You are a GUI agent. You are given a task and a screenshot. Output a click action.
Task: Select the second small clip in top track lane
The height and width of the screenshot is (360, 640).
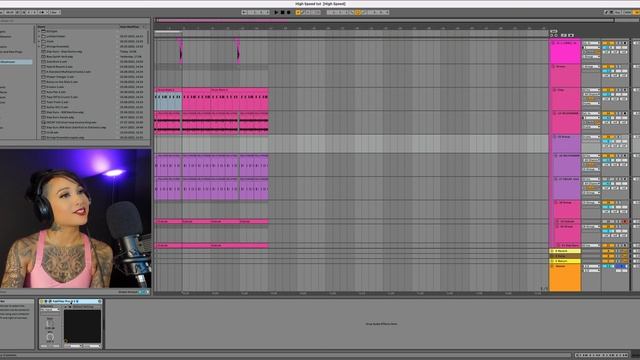(x=238, y=51)
